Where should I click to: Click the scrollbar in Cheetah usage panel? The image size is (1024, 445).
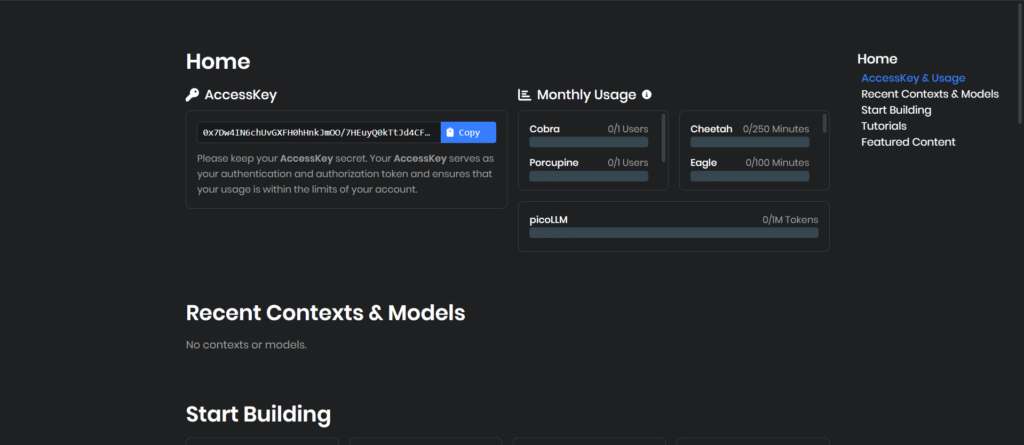[824, 123]
